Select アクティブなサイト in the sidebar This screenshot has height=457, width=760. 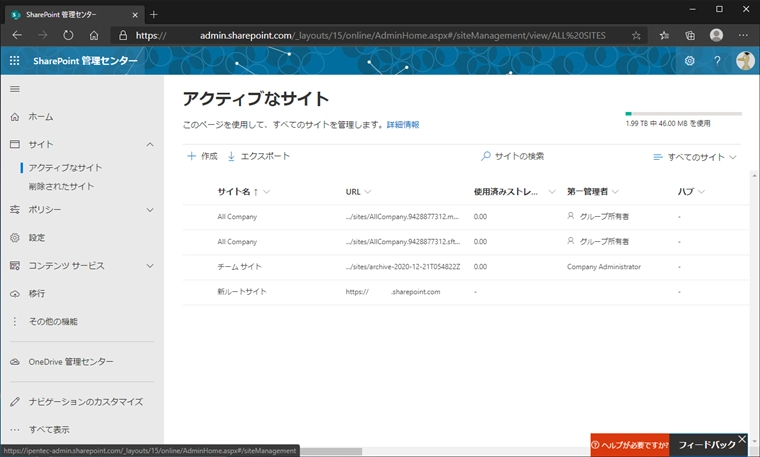coord(65,168)
